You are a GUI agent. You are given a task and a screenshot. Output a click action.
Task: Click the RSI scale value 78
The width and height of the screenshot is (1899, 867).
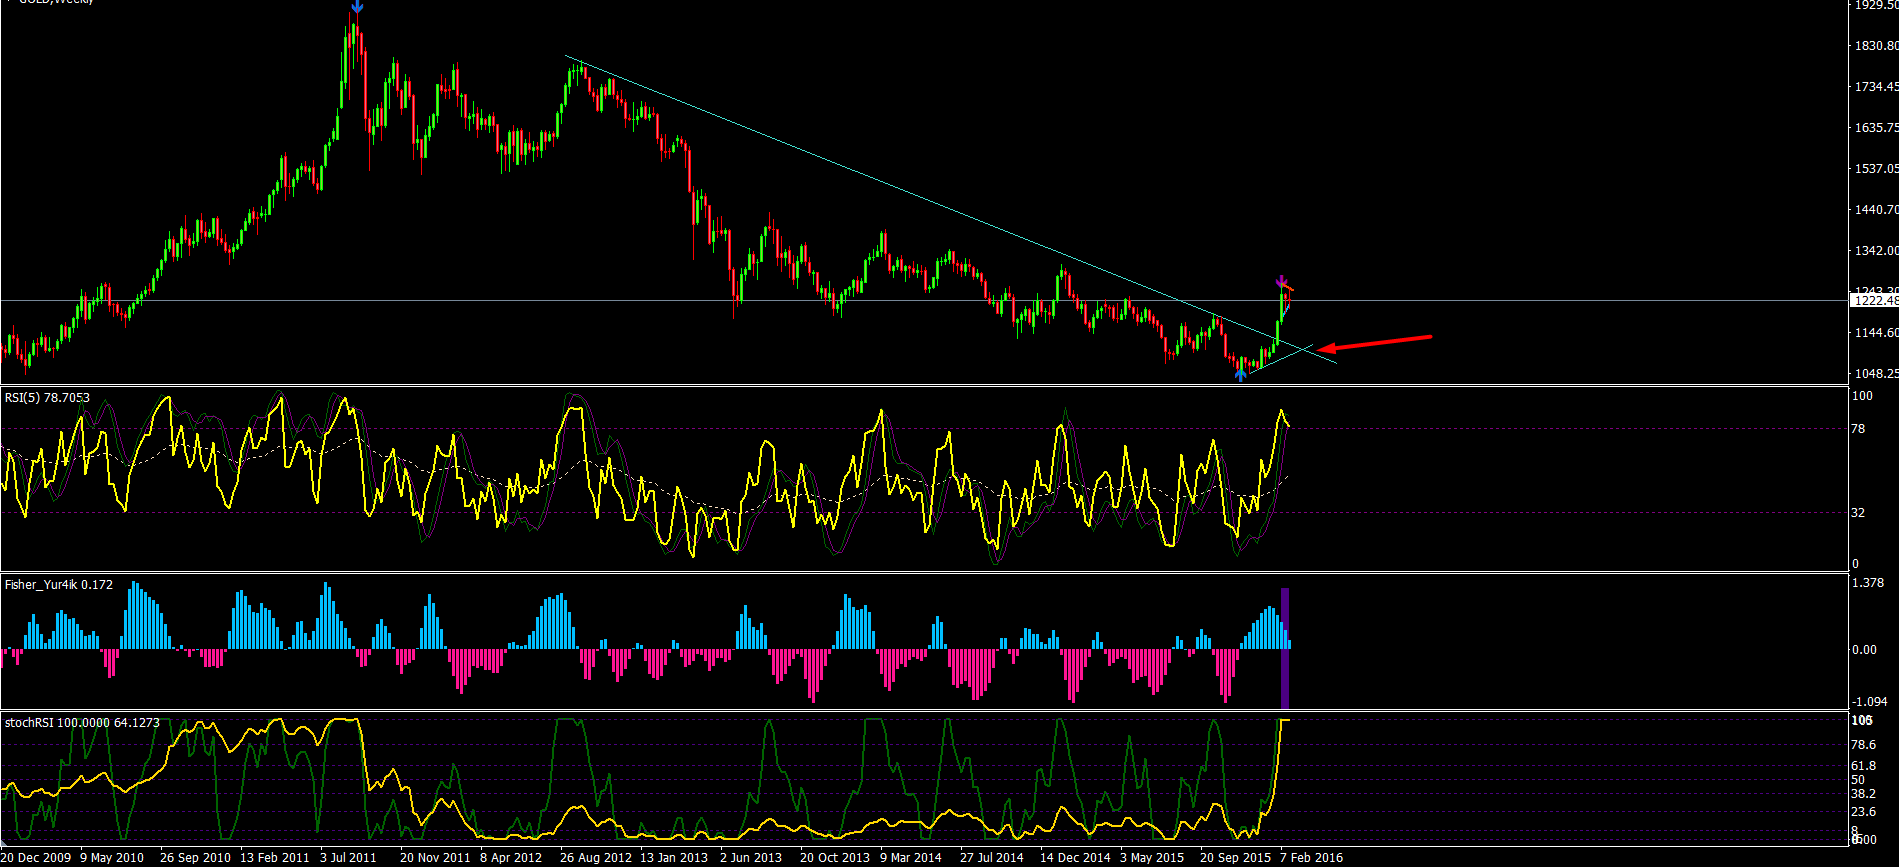1859,429
